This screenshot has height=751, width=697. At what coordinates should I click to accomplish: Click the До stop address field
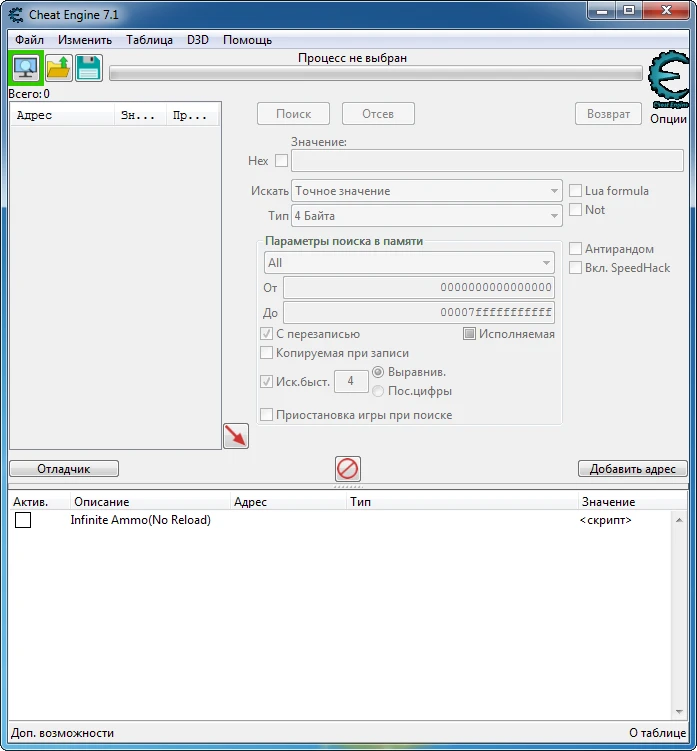pyautogui.click(x=419, y=312)
